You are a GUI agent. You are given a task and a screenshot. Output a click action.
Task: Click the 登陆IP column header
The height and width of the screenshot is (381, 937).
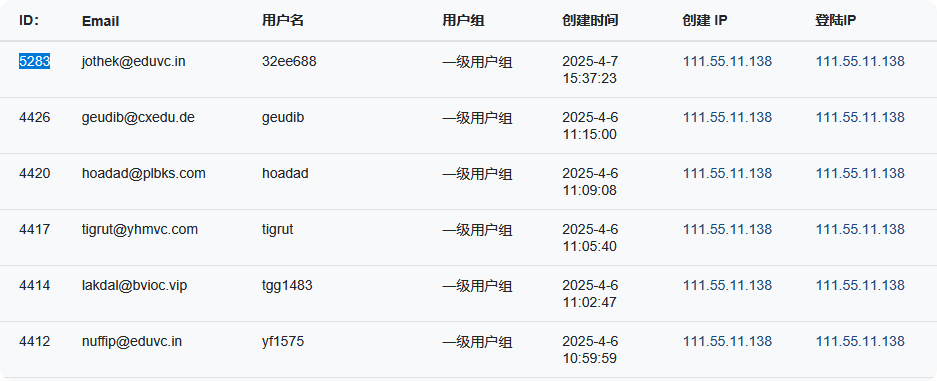[x=835, y=20]
